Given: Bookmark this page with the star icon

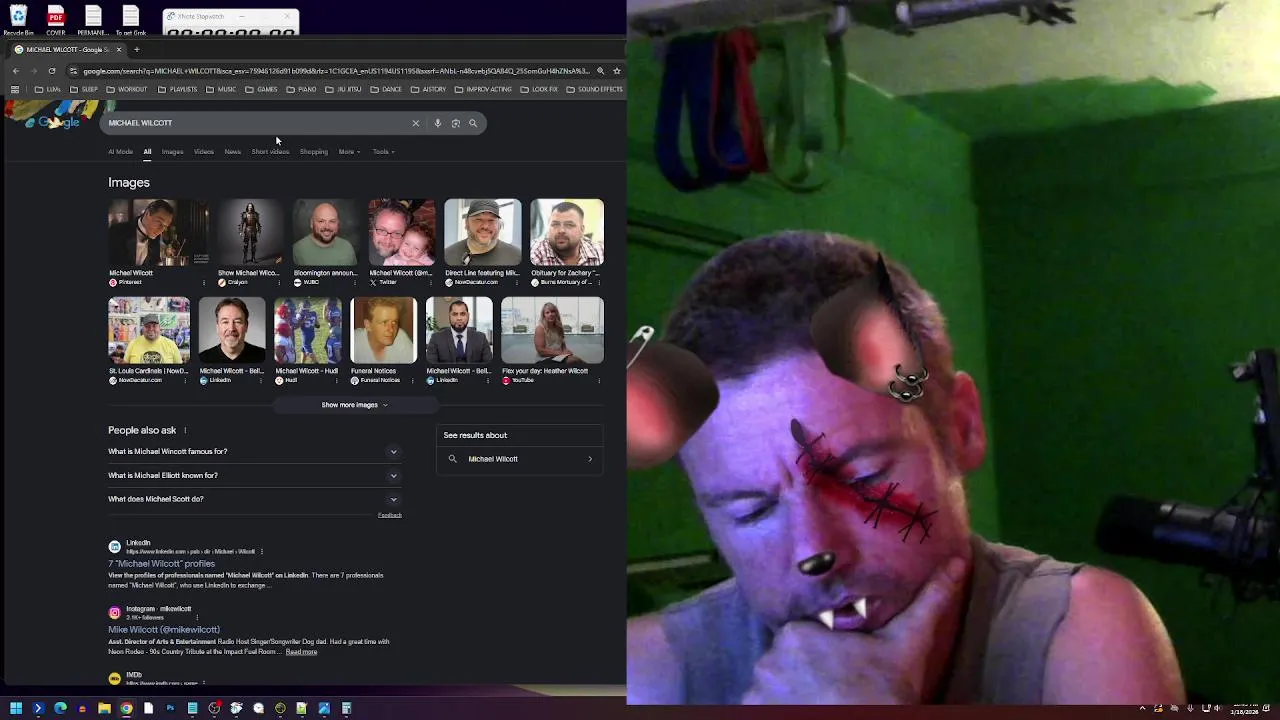Looking at the screenshot, I should [x=617, y=71].
